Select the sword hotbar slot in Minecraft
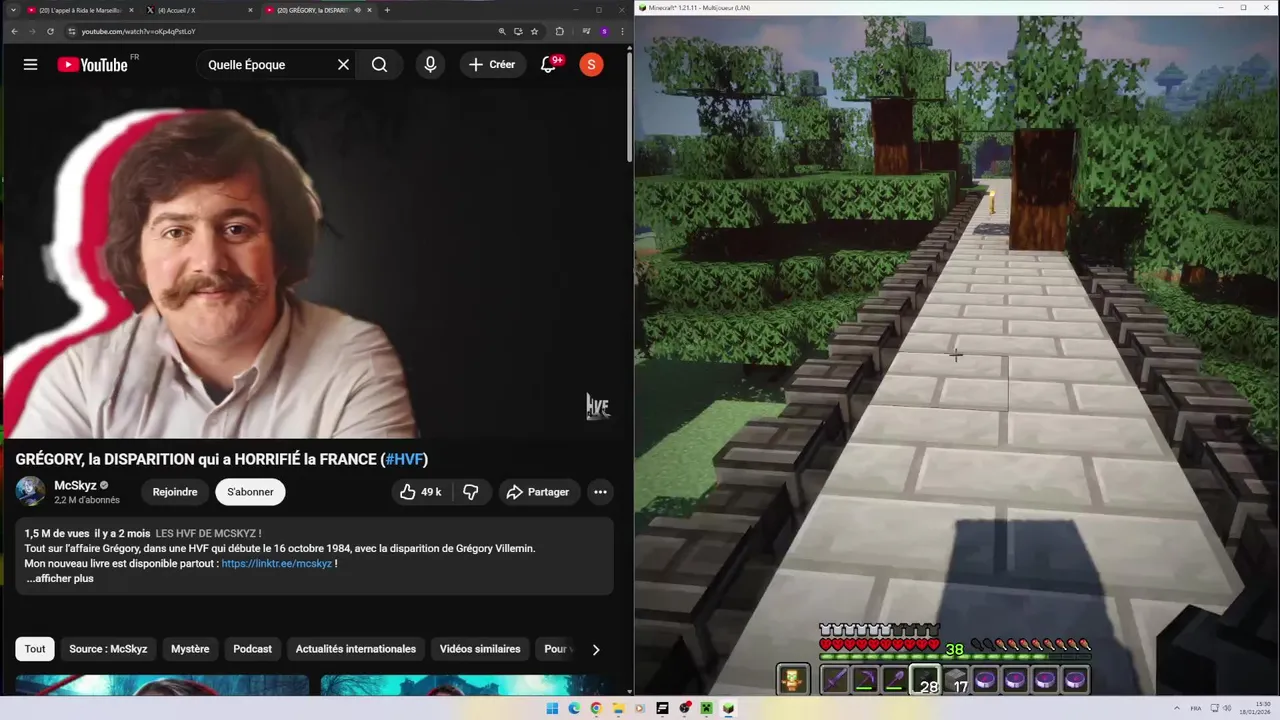The image size is (1280, 720). (834, 681)
